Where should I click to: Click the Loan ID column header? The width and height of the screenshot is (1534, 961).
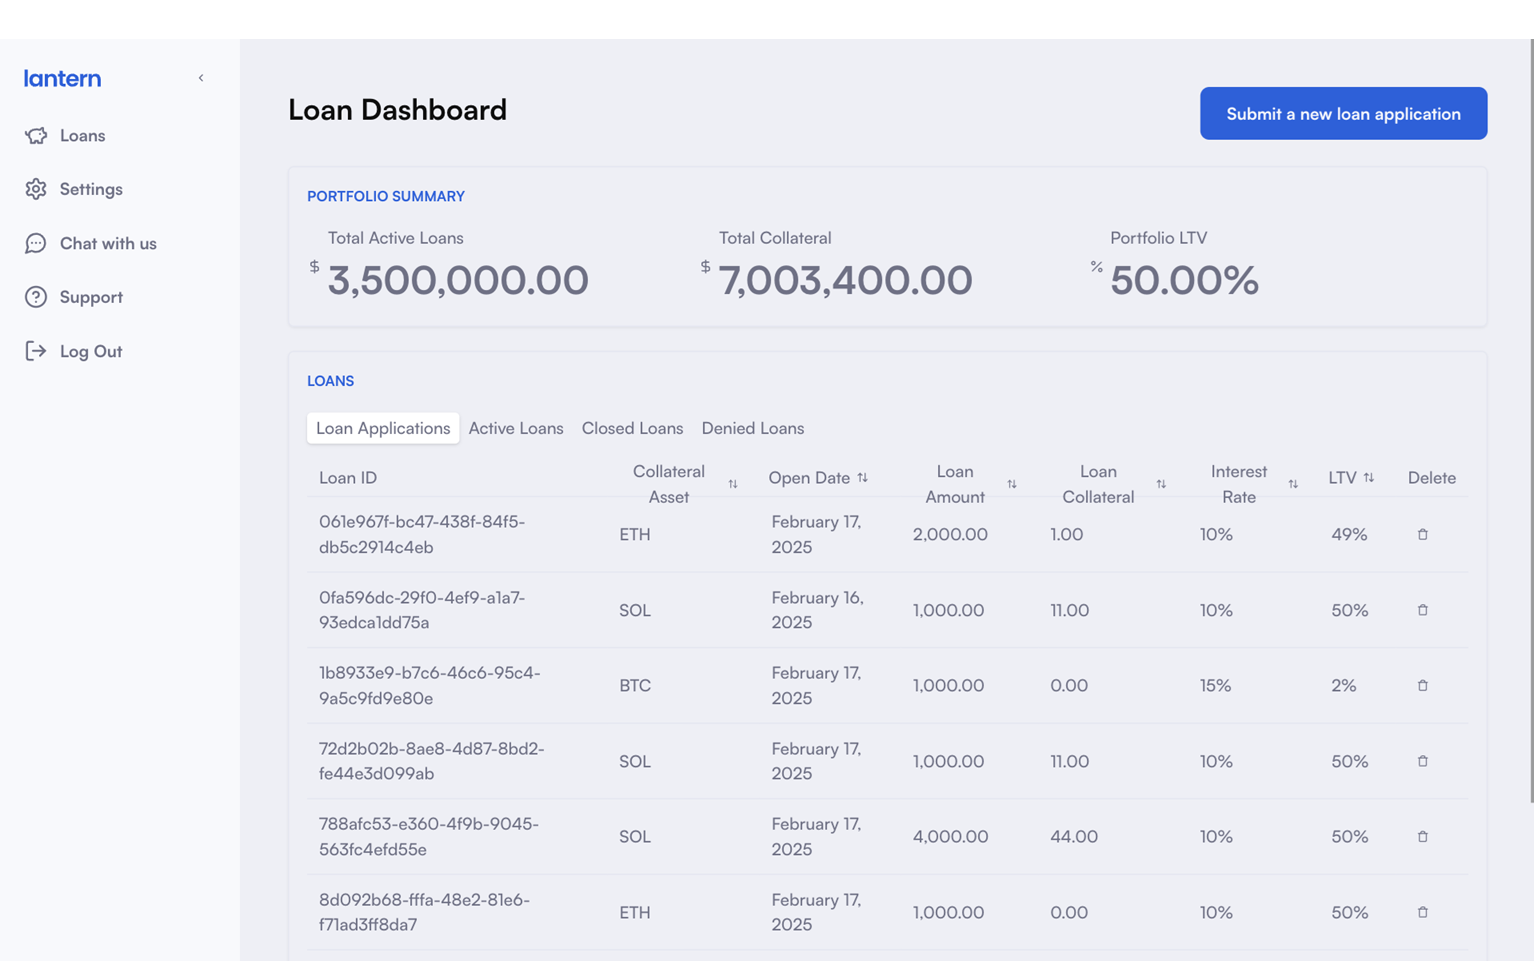(348, 478)
